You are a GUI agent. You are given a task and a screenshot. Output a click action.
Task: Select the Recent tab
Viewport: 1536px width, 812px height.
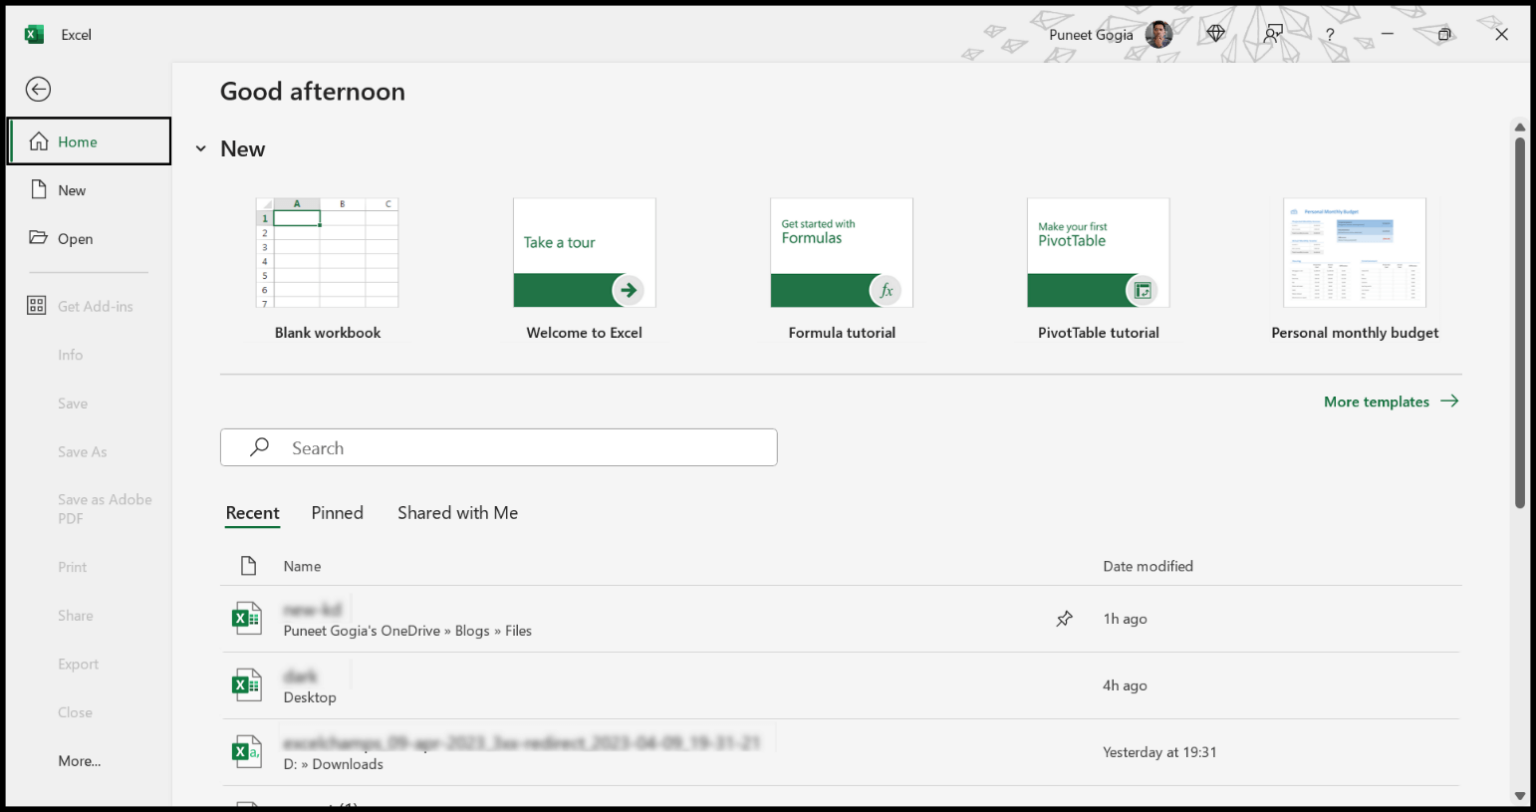tap(252, 513)
